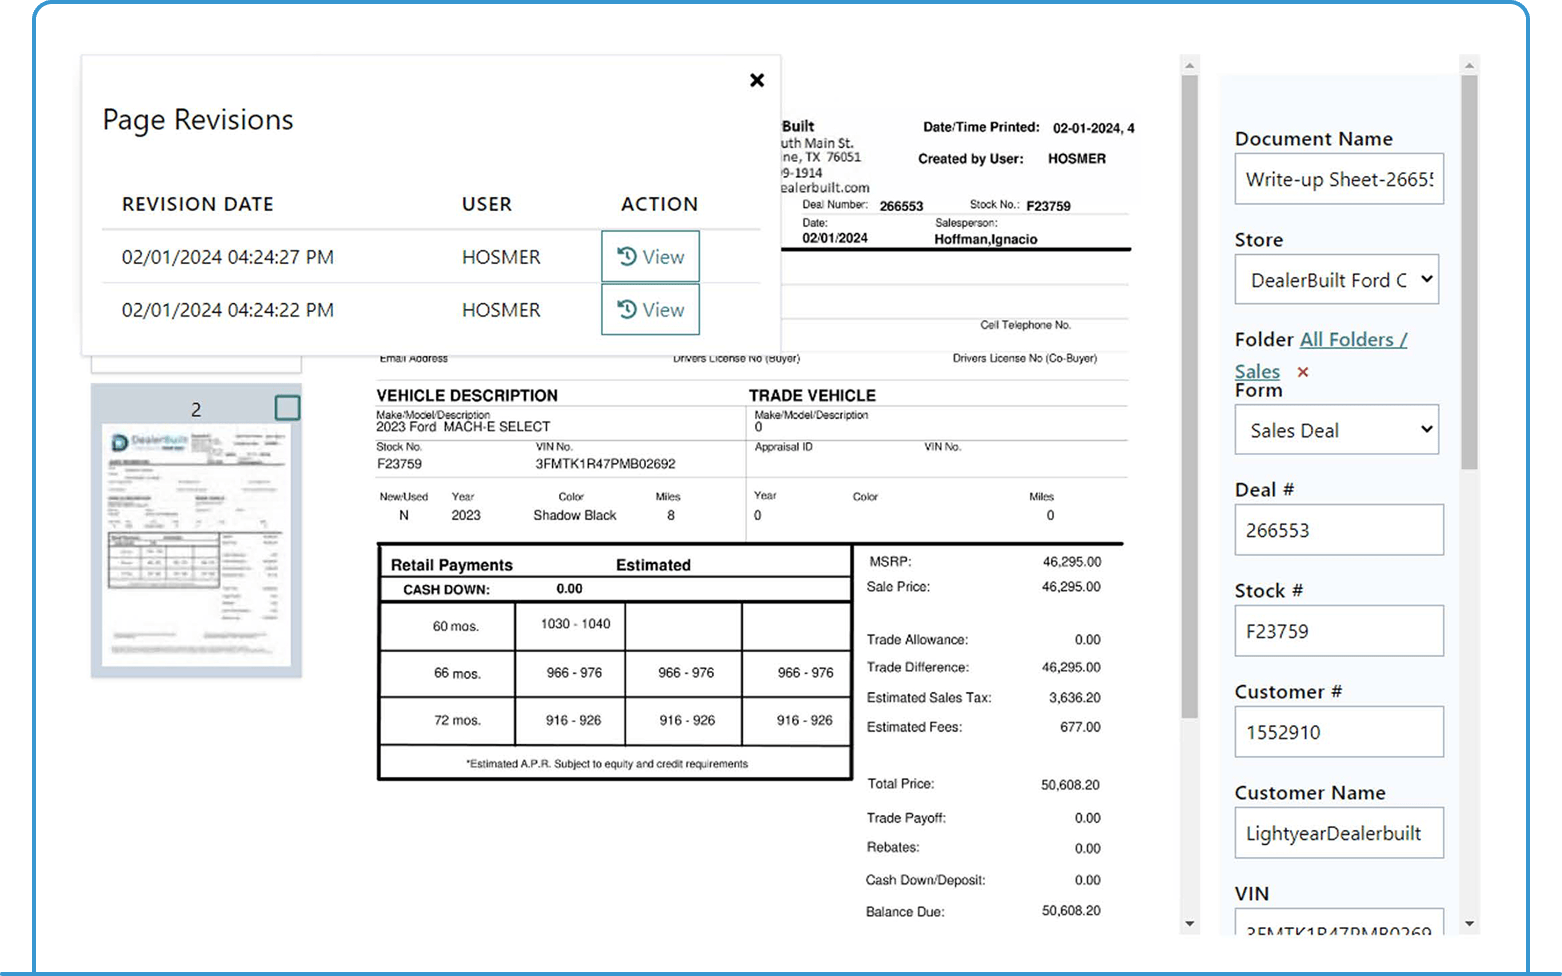This screenshot has width=1562, height=976.
Task: Click the vehicle description 2023 Ford MACH-E SELECT
Action: (463, 427)
